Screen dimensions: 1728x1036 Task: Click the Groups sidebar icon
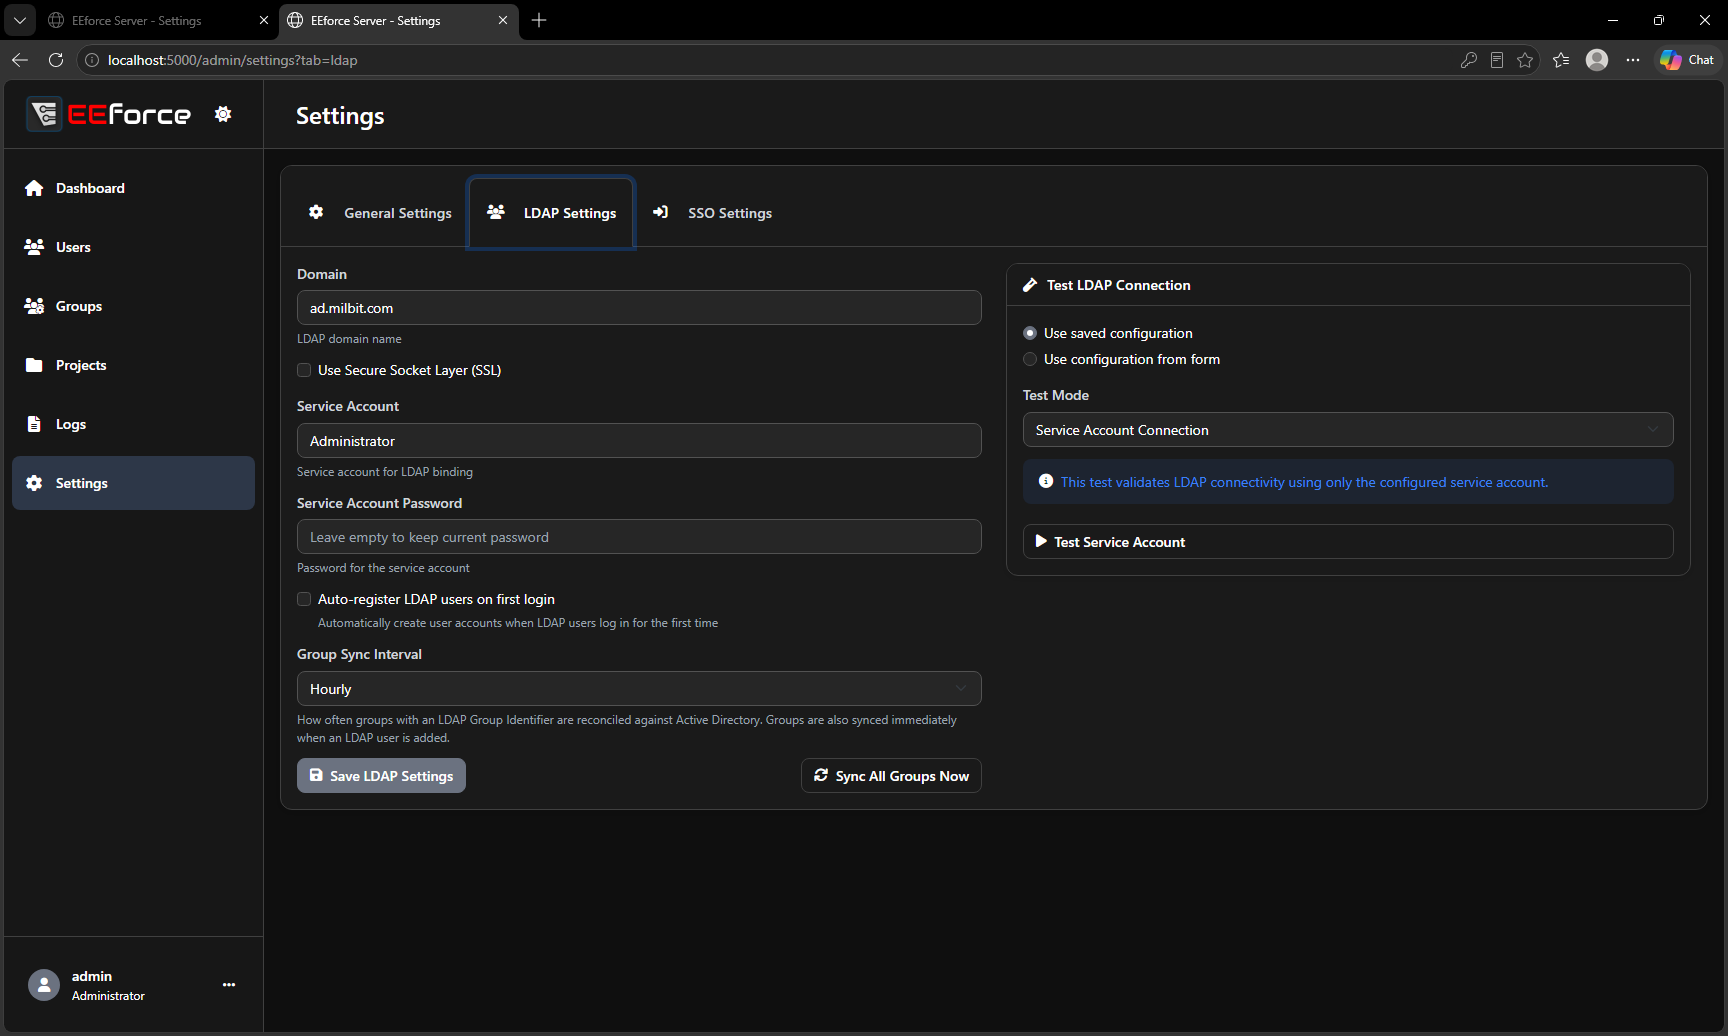(34, 306)
